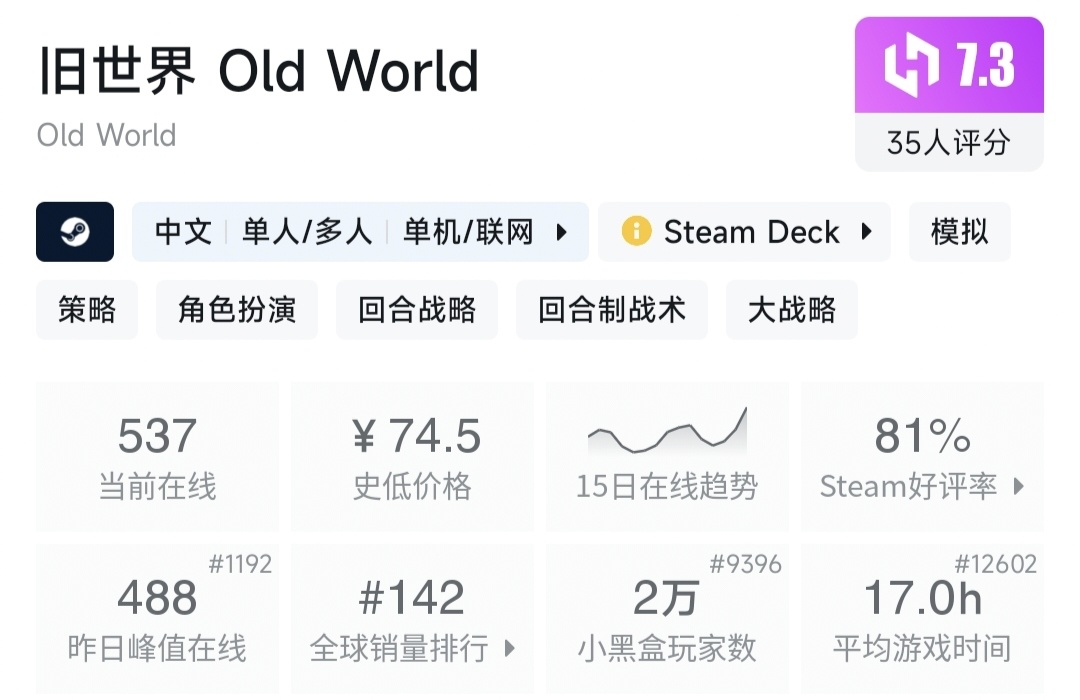The height and width of the screenshot is (700, 1080).
Task: Tap the 当前在线 537 stat card
Action: tap(157, 456)
